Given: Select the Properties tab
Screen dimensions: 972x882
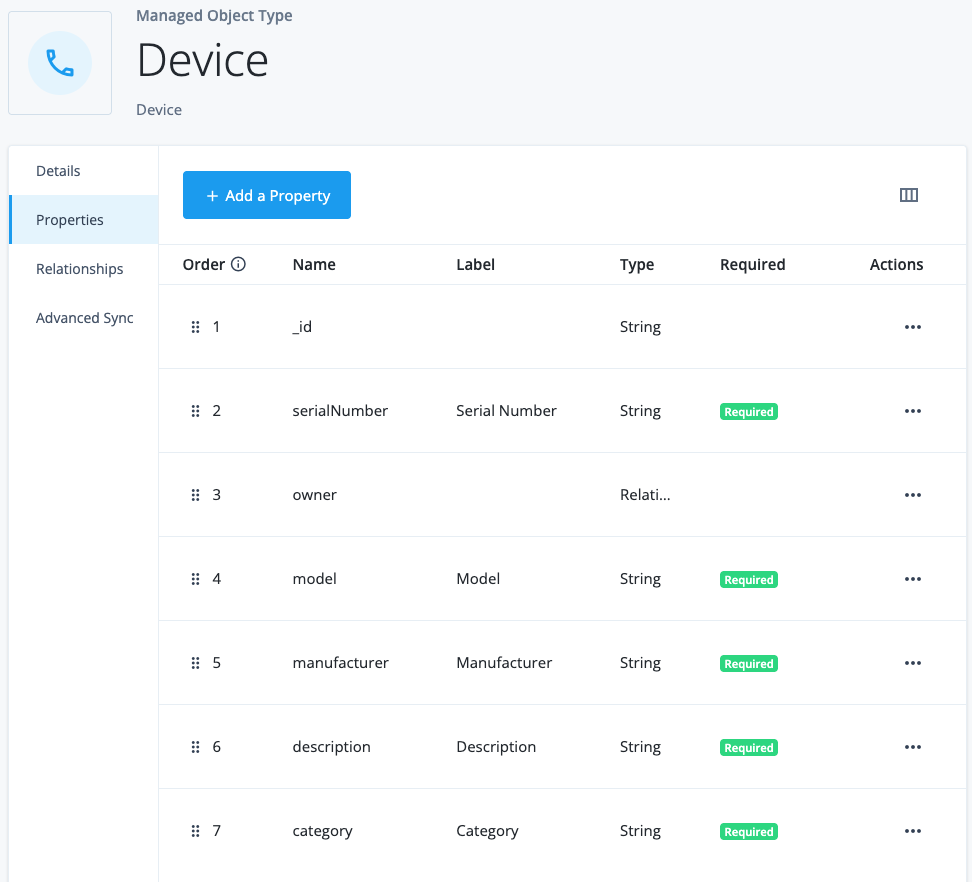Looking at the screenshot, I should click(84, 219).
